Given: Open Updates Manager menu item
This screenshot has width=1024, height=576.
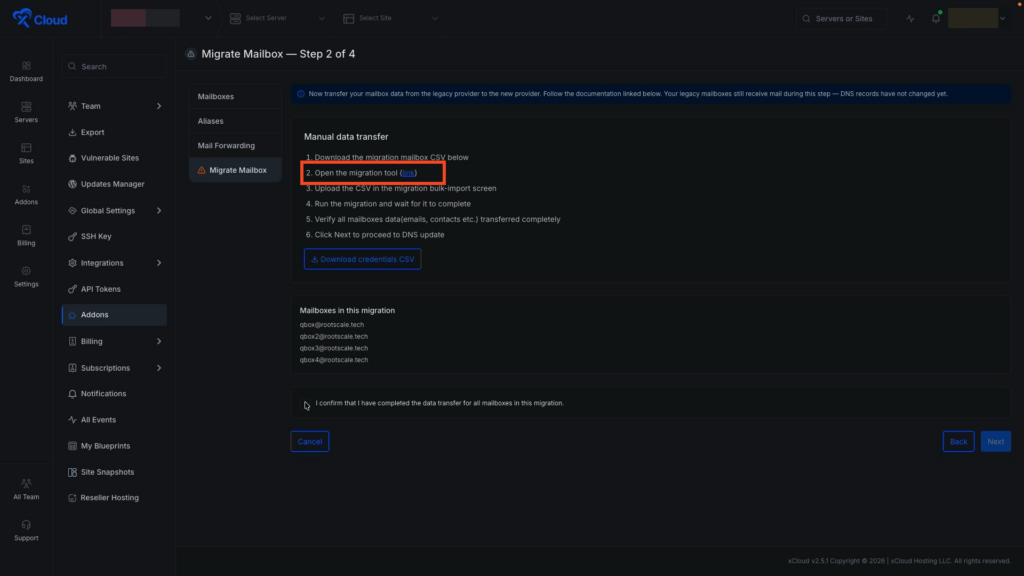Looking at the screenshot, I should (x=114, y=184).
